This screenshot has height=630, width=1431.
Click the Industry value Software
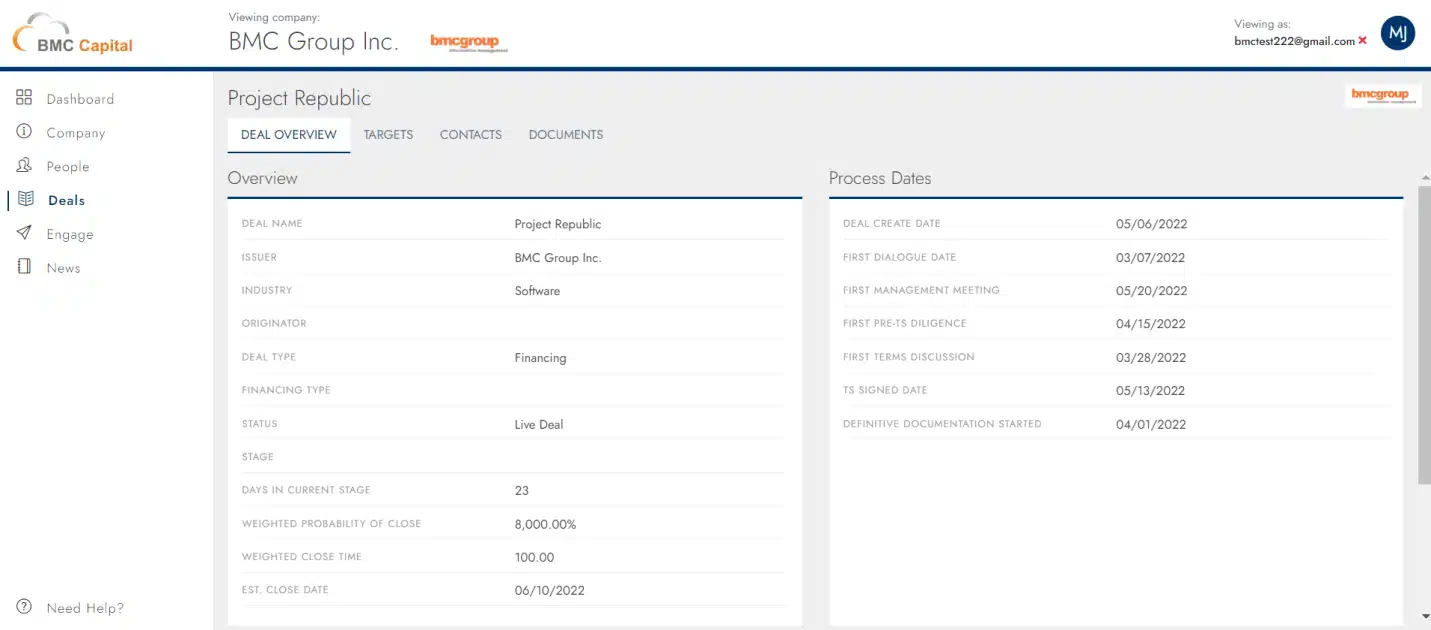tap(537, 291)
